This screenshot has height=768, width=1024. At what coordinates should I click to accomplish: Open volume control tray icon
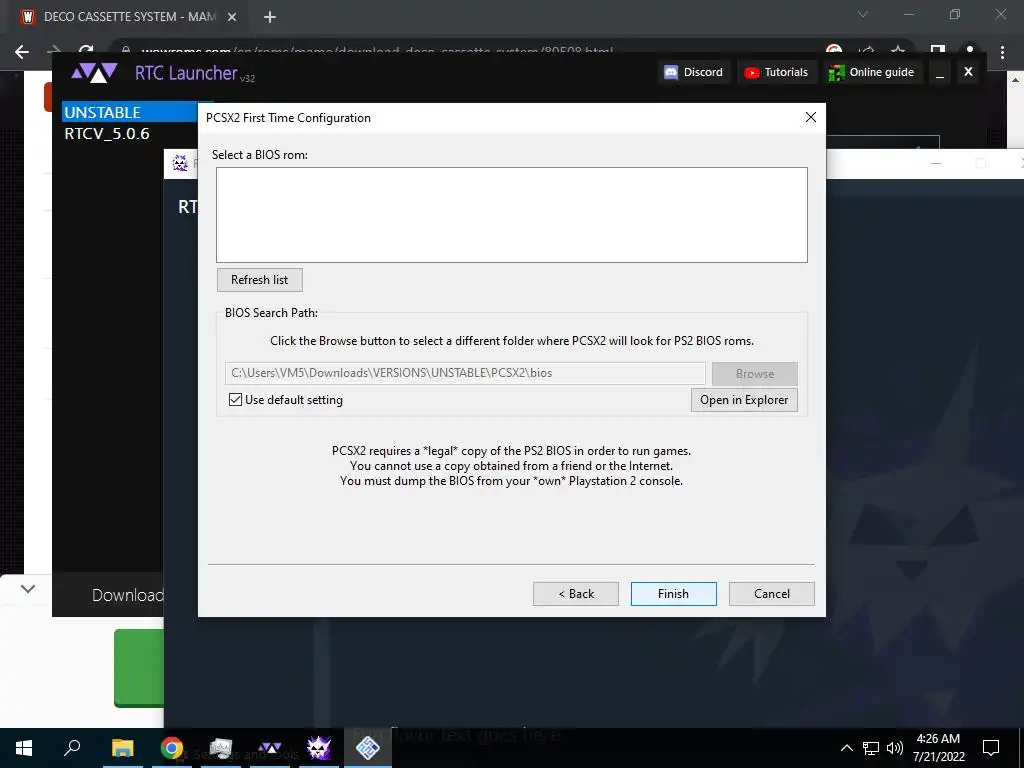tap(895, 748)
